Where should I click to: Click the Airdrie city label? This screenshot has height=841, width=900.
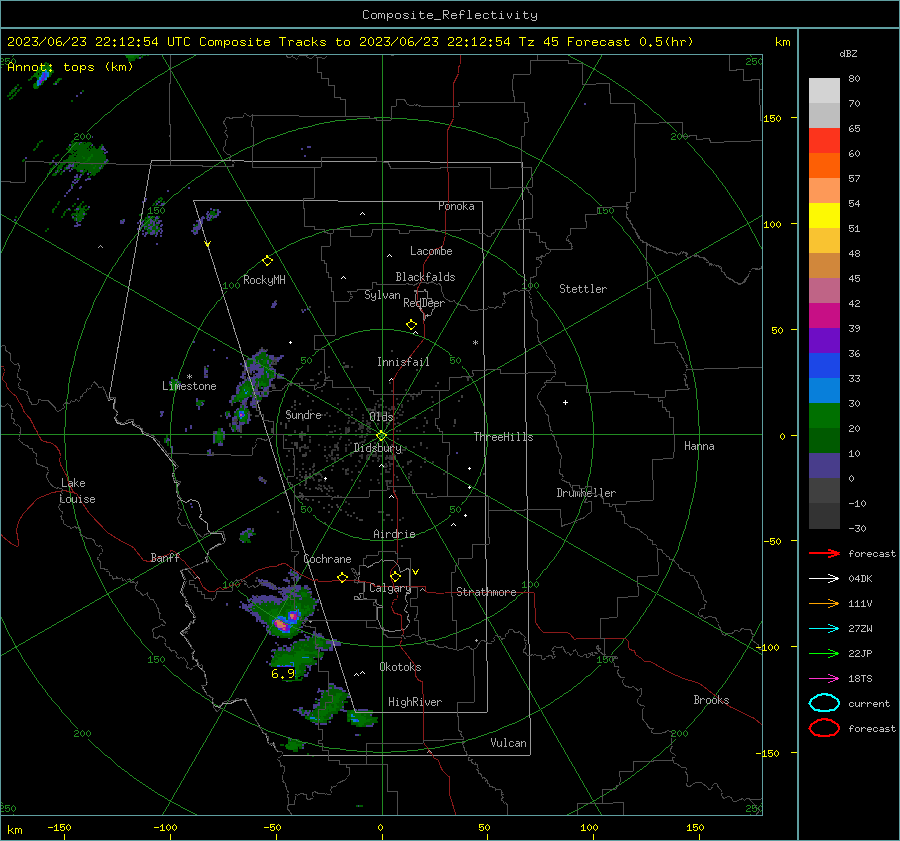[x=394, y=534]
